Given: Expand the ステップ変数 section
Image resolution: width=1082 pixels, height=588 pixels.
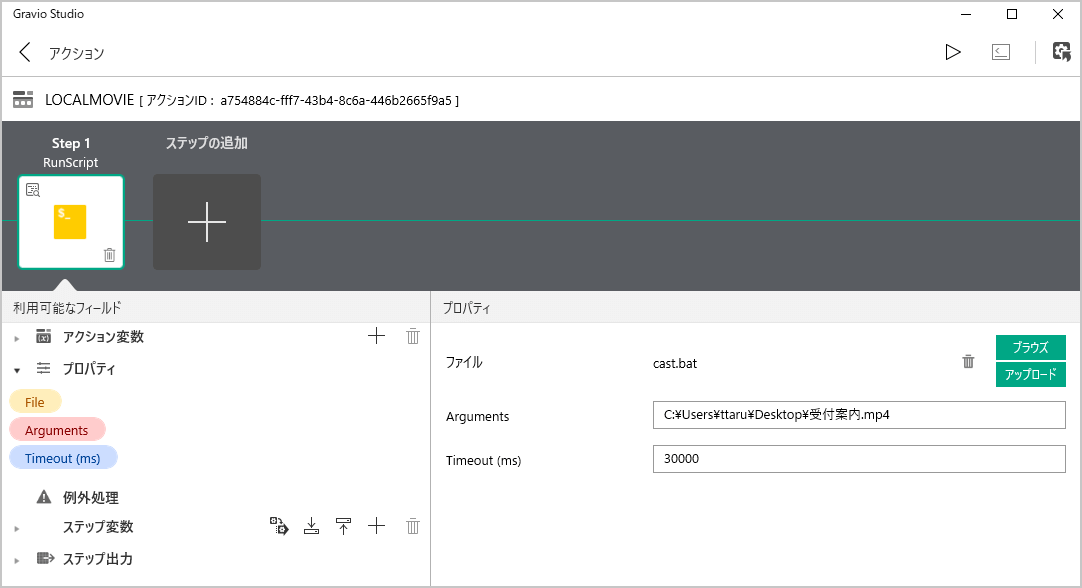Looking at the screenshot, I should click(17, 529).
